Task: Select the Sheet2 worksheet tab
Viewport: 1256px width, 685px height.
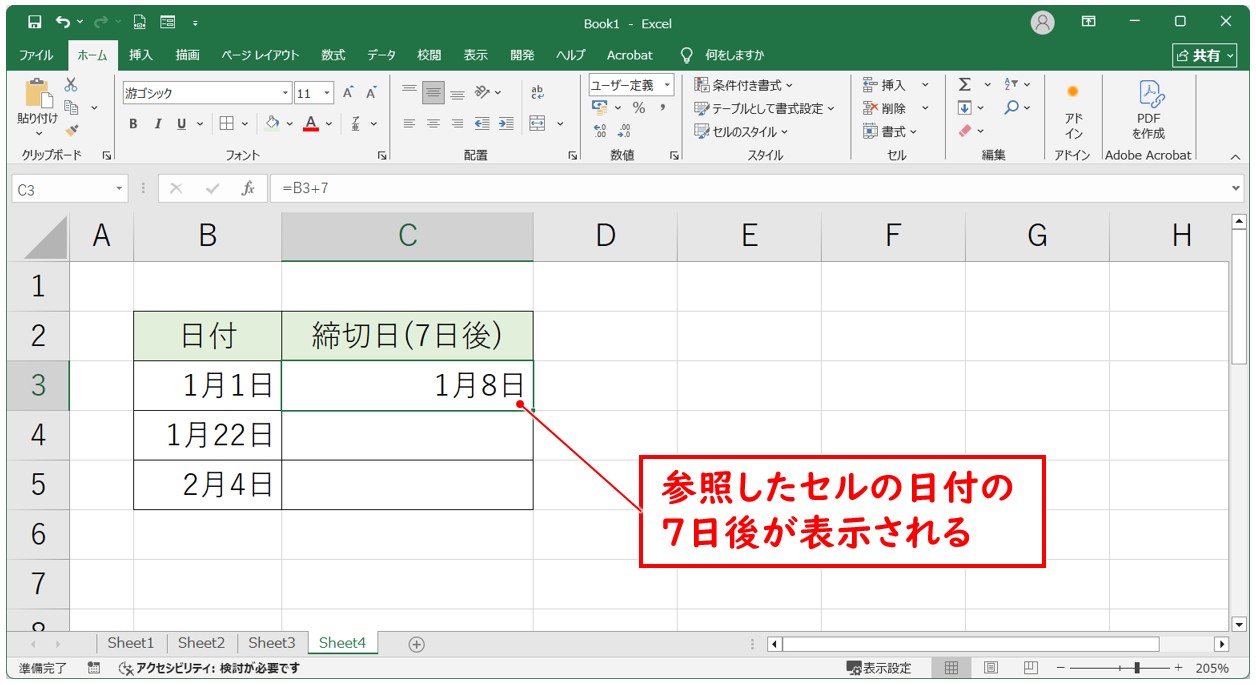Action: (201, 643)
